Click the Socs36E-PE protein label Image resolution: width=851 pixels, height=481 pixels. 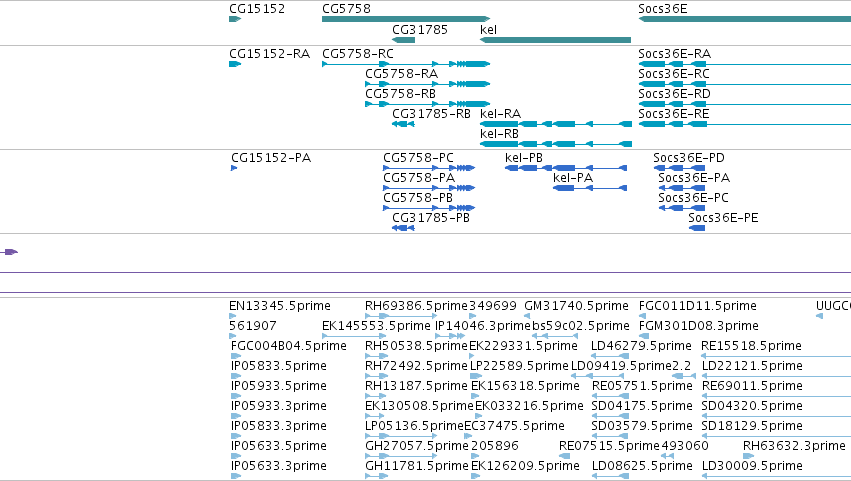click(x=723, y=218)
